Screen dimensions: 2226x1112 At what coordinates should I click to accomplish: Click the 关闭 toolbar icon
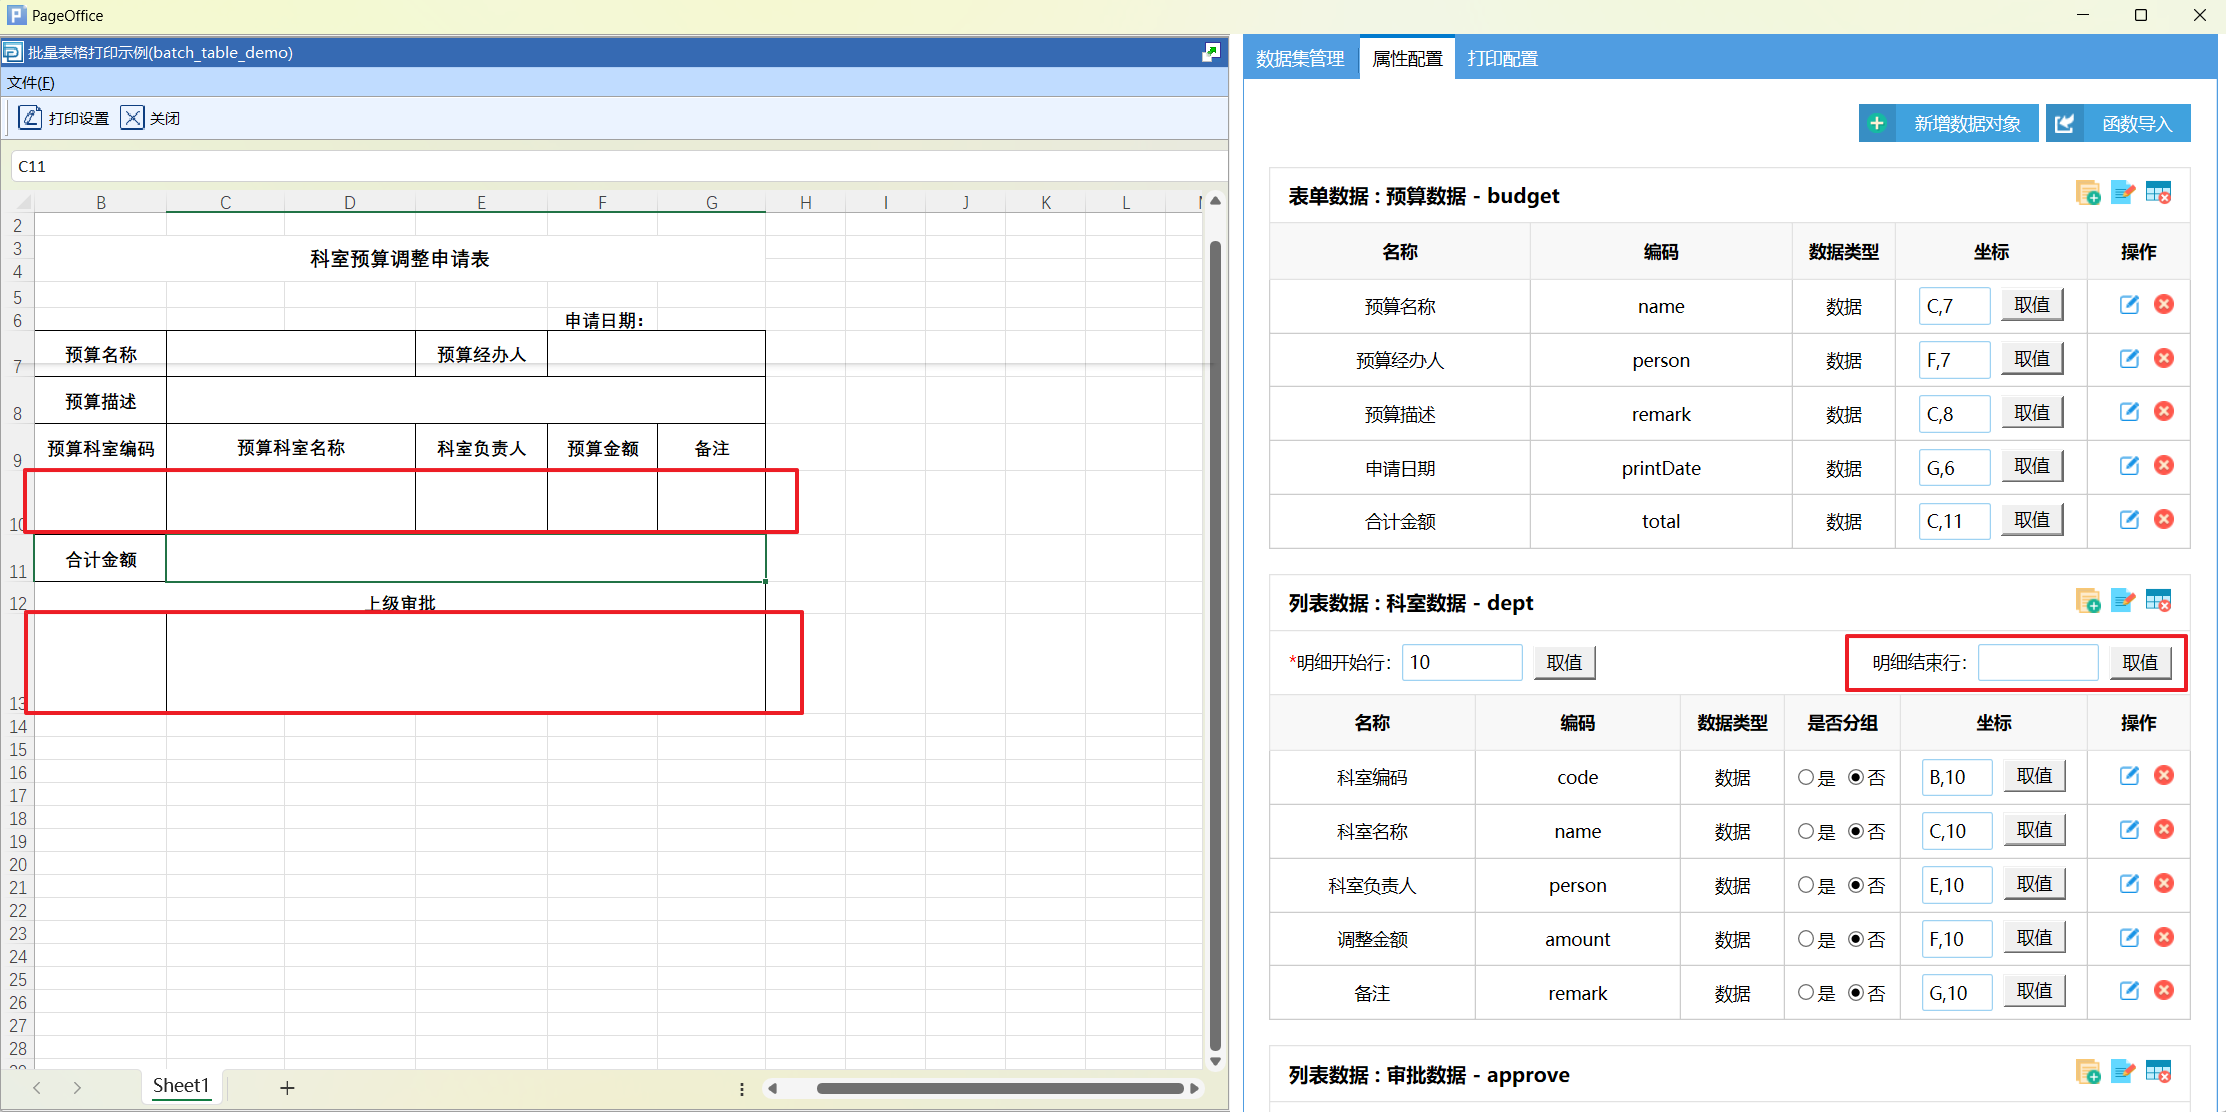[x=132, y=118]
